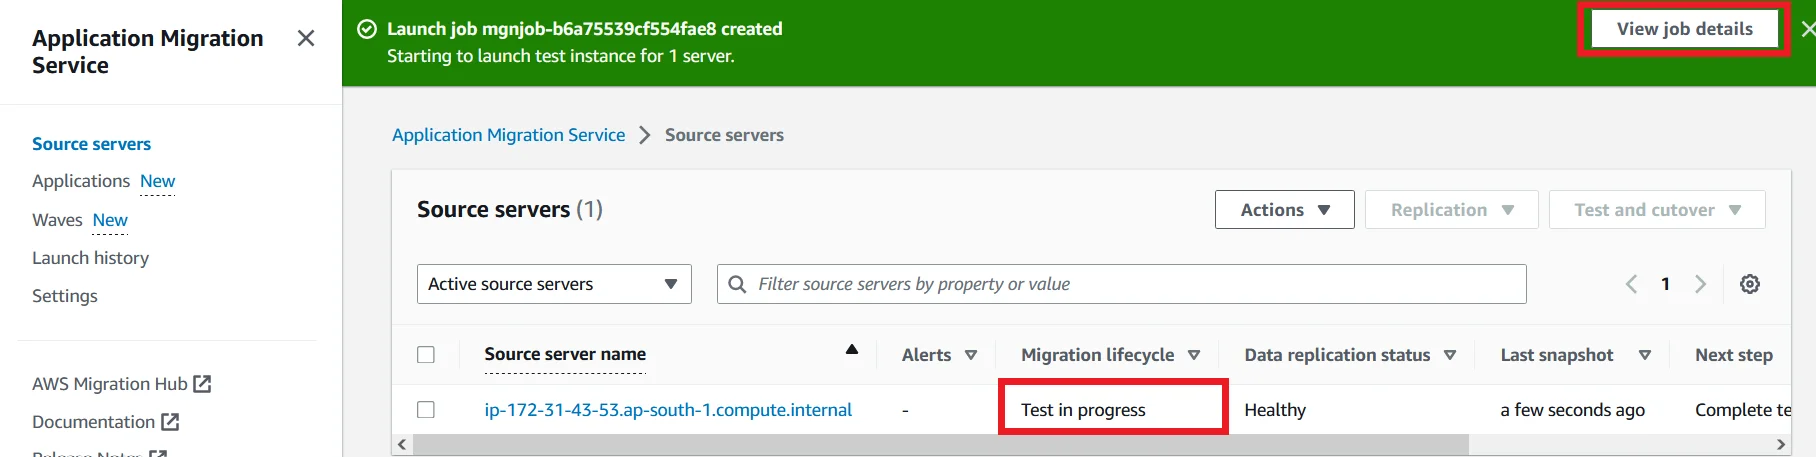Go to previous page of source servers
The image size is (1816, 457).
(x=1631, y=284)
